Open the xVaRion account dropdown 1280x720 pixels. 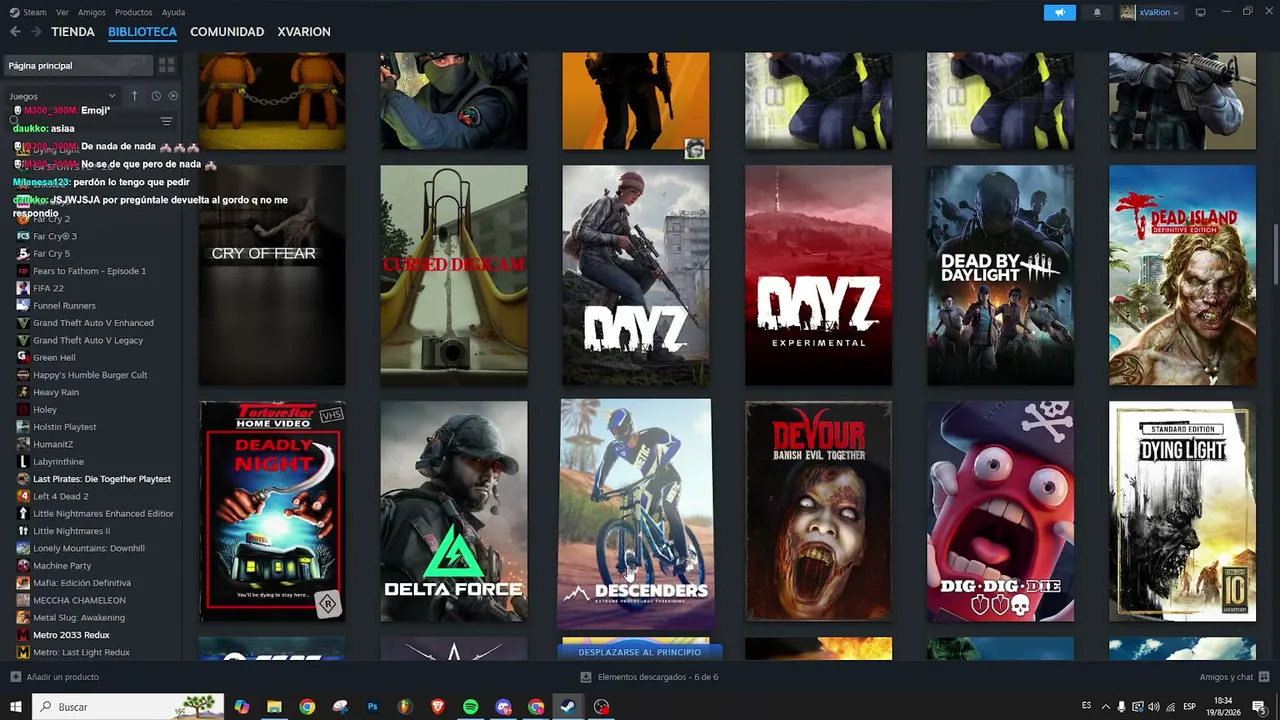[1151, 12]
